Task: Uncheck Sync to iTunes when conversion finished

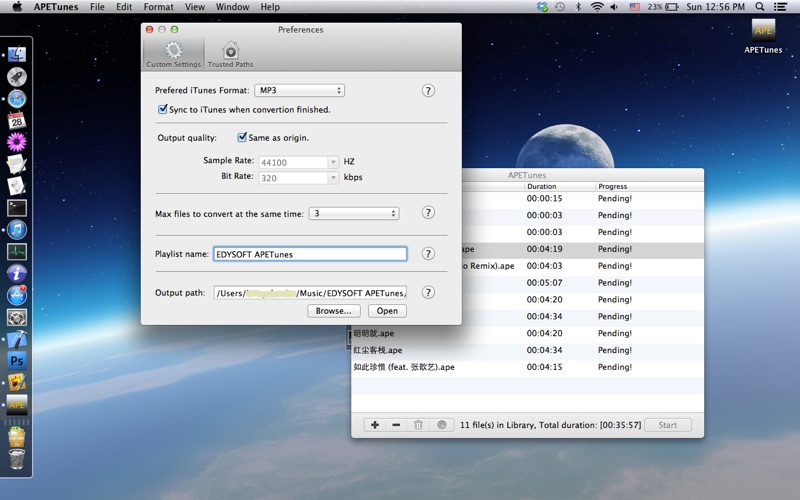Action: coord(163,110)
